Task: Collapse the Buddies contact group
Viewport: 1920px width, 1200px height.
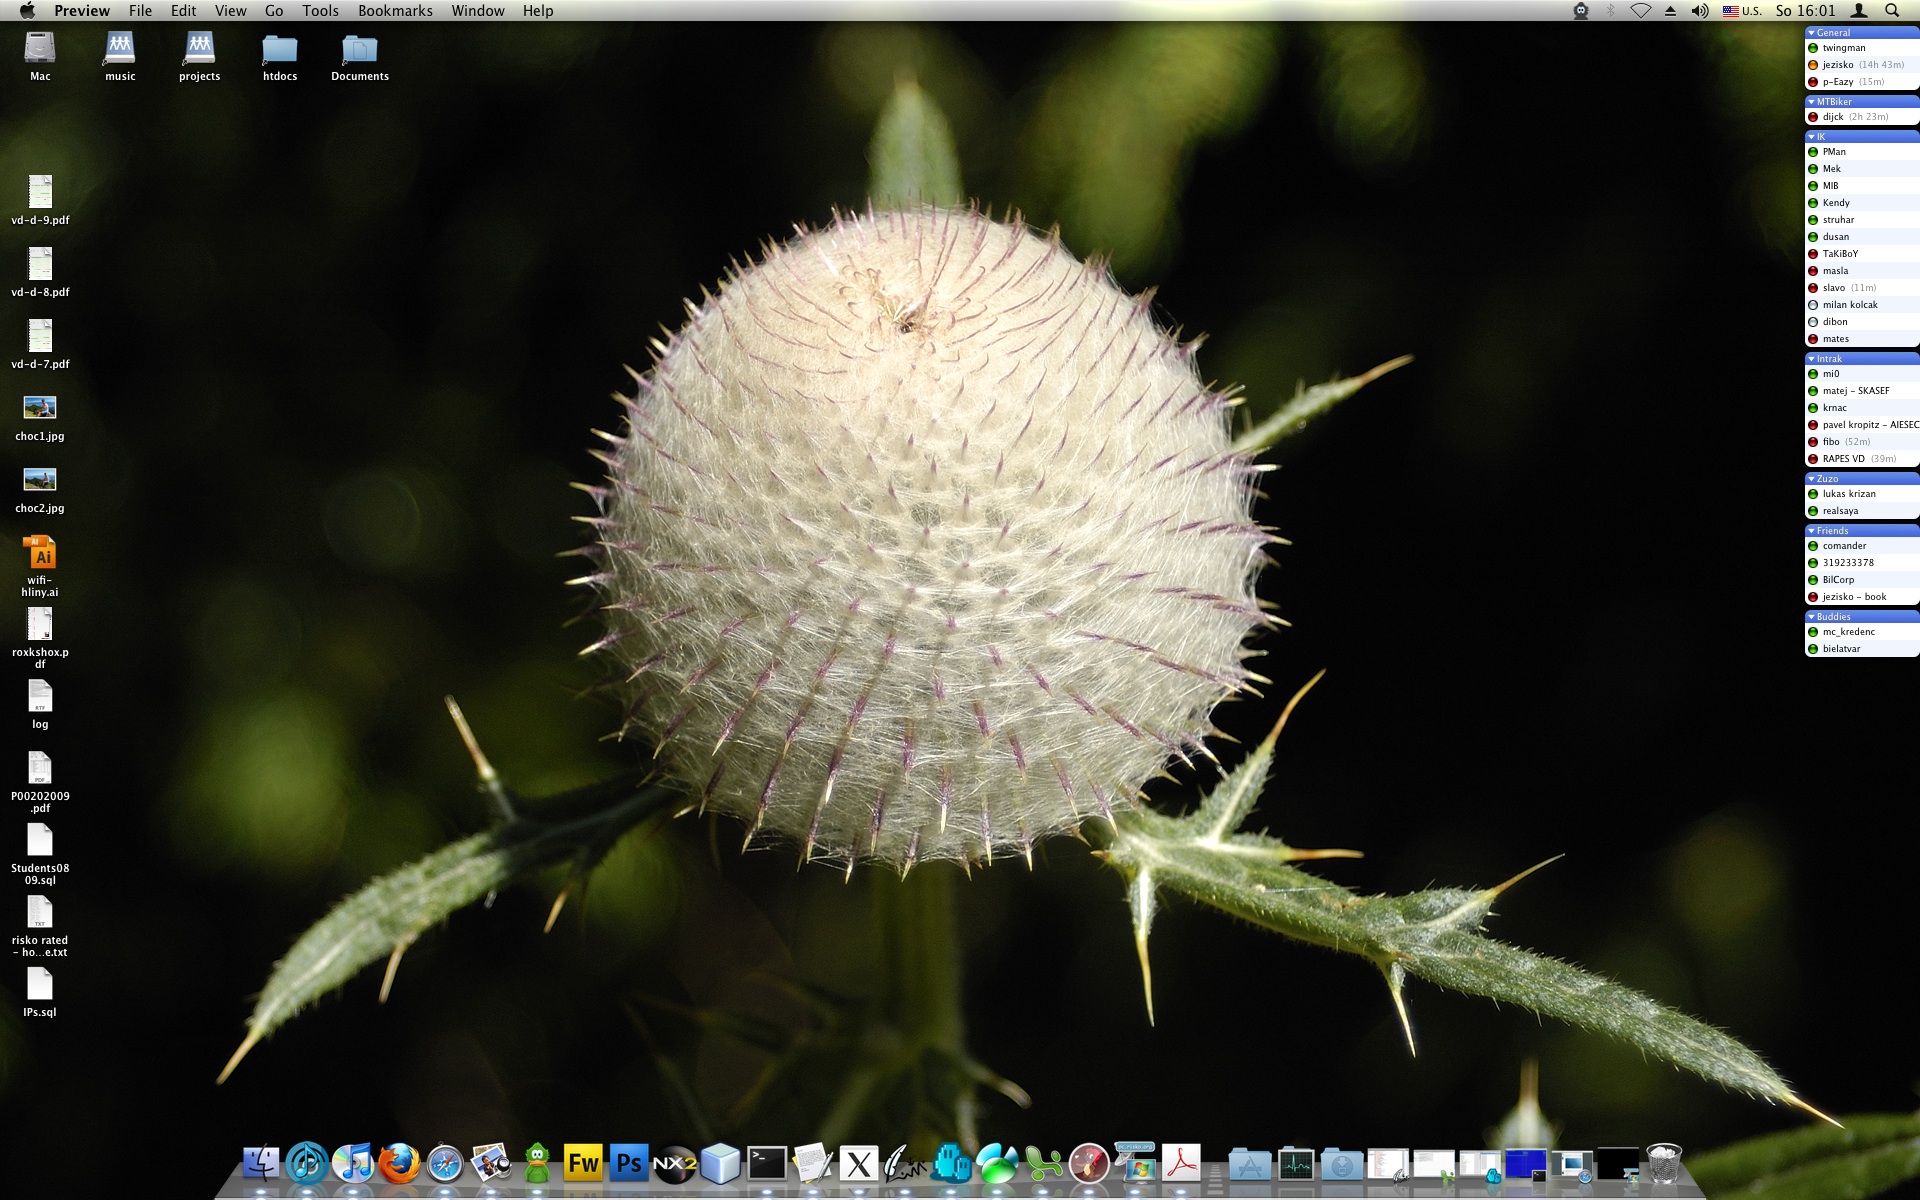Action: click(x=1811, y=617)
